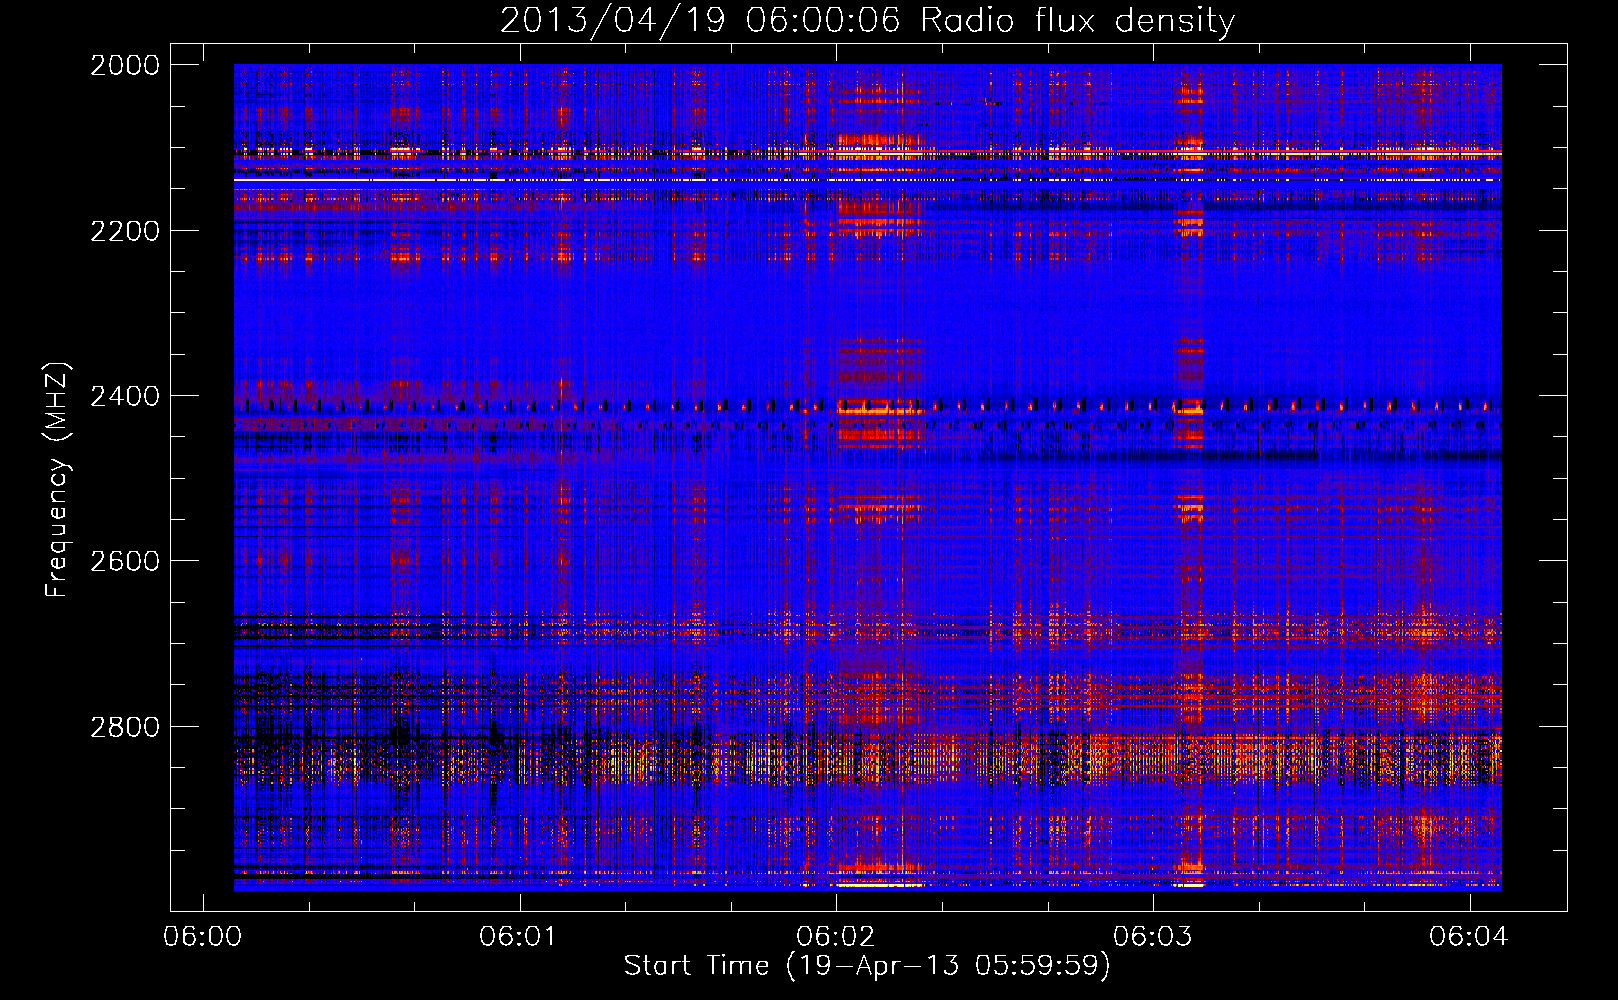Select the 2800 frequency axis label
1618x1000 pixels.
pos(125,727)
